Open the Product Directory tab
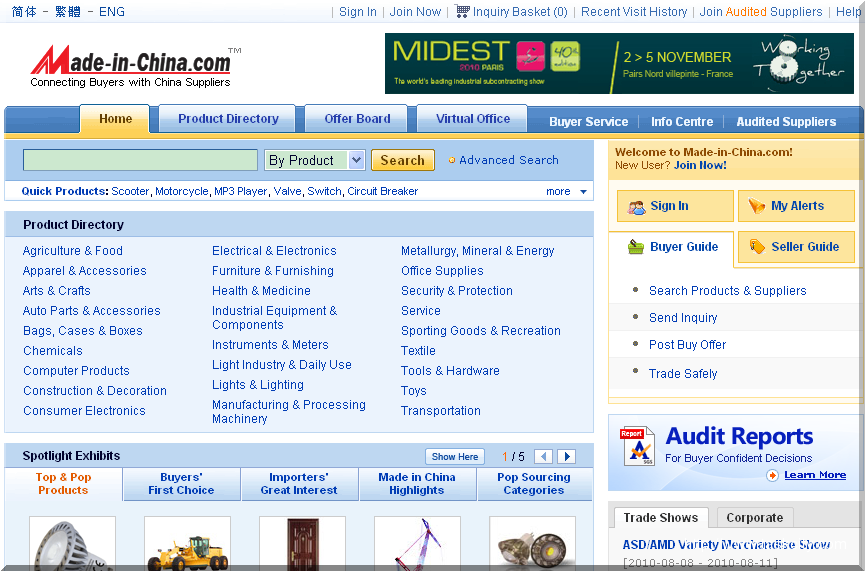Screen dimensions: 865x571 point(228,119)
